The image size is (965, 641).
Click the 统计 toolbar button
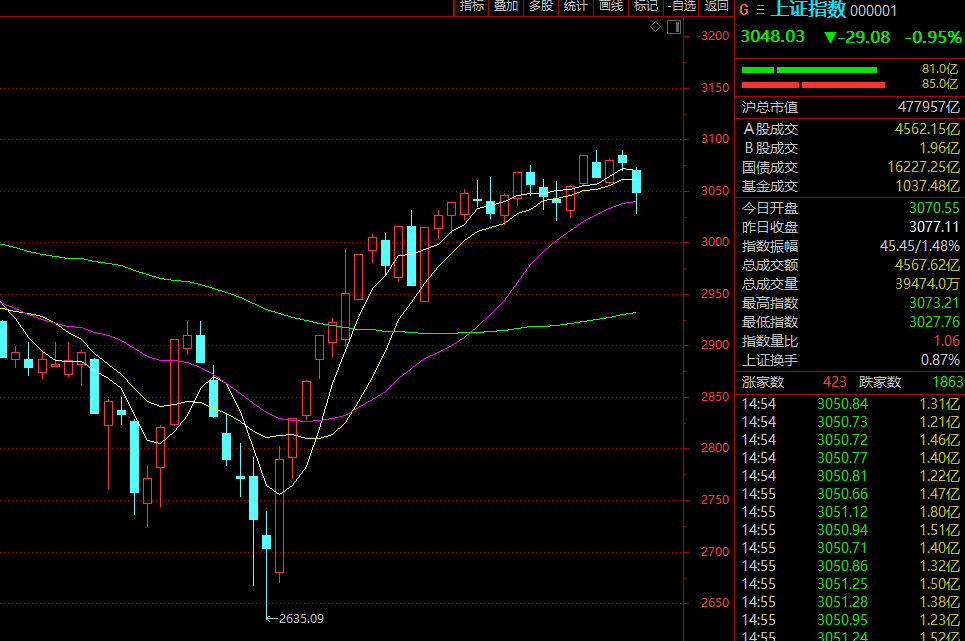tap(576, 6)
